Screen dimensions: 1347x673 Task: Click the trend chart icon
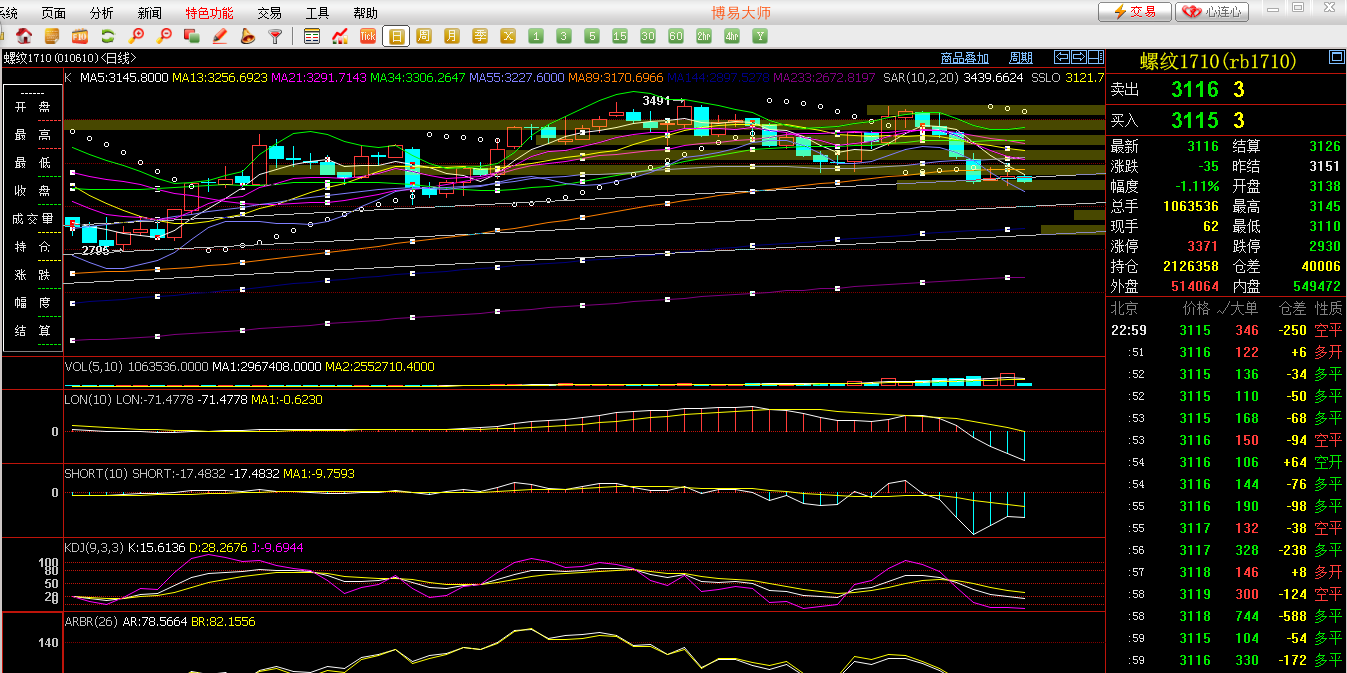(340, 36)
